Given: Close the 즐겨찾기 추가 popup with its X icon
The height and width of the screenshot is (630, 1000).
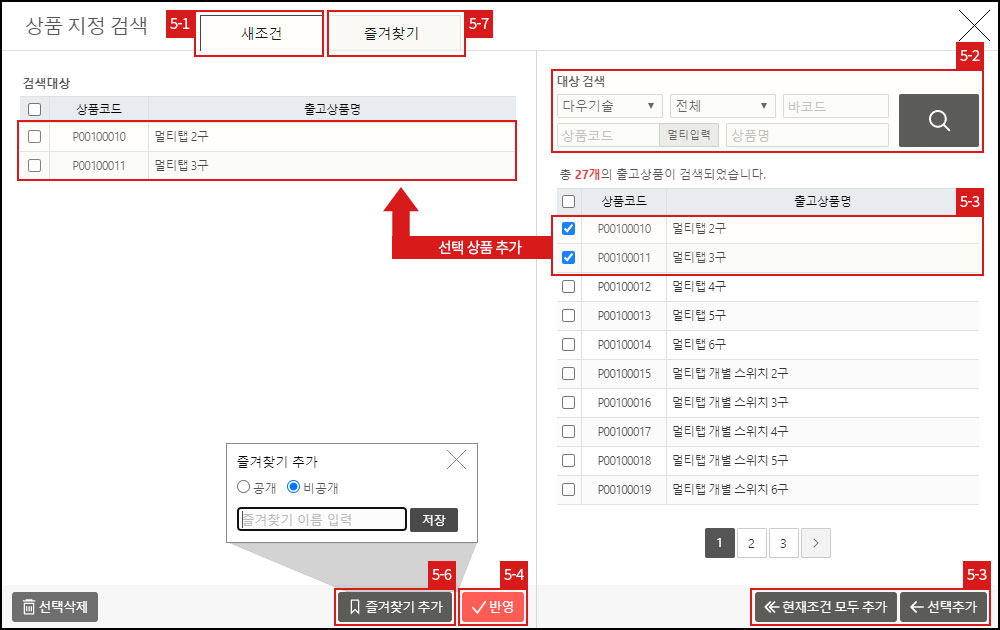Looking at the screenshot, I should point(456,459).
